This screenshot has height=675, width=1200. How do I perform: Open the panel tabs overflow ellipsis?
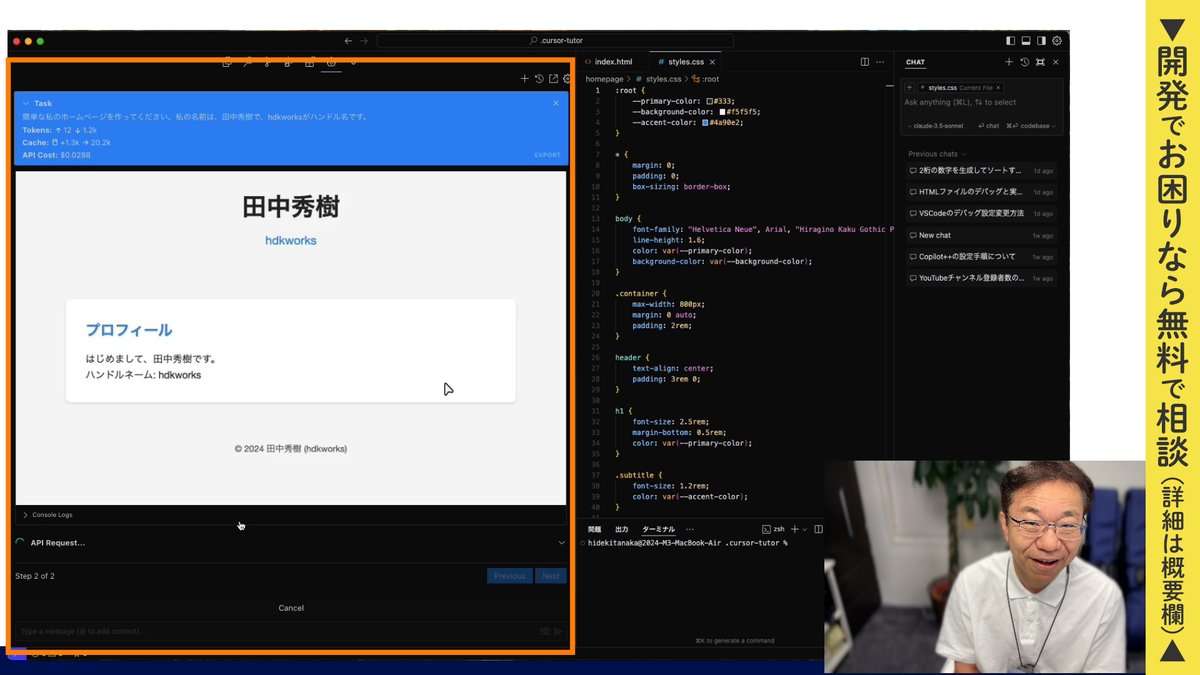tap(690, 529)
